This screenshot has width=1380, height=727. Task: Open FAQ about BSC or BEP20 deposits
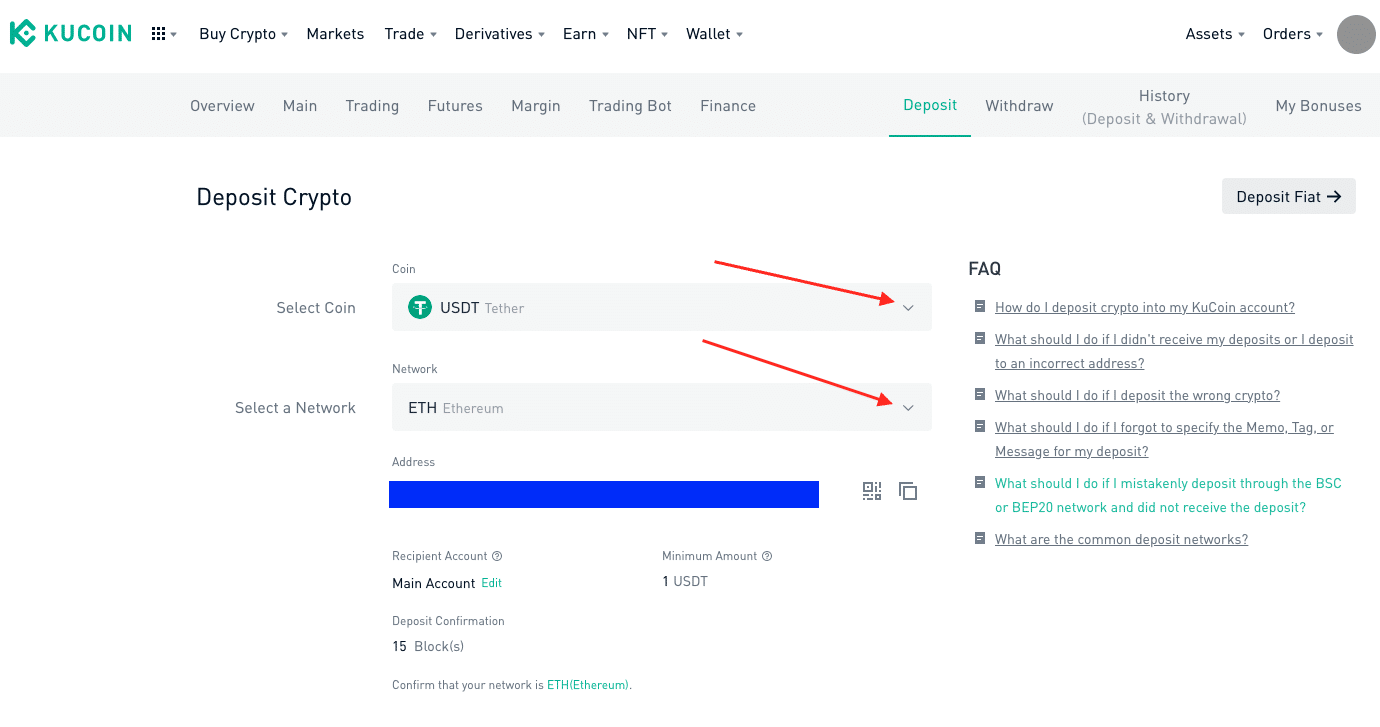coord(1168,496)
